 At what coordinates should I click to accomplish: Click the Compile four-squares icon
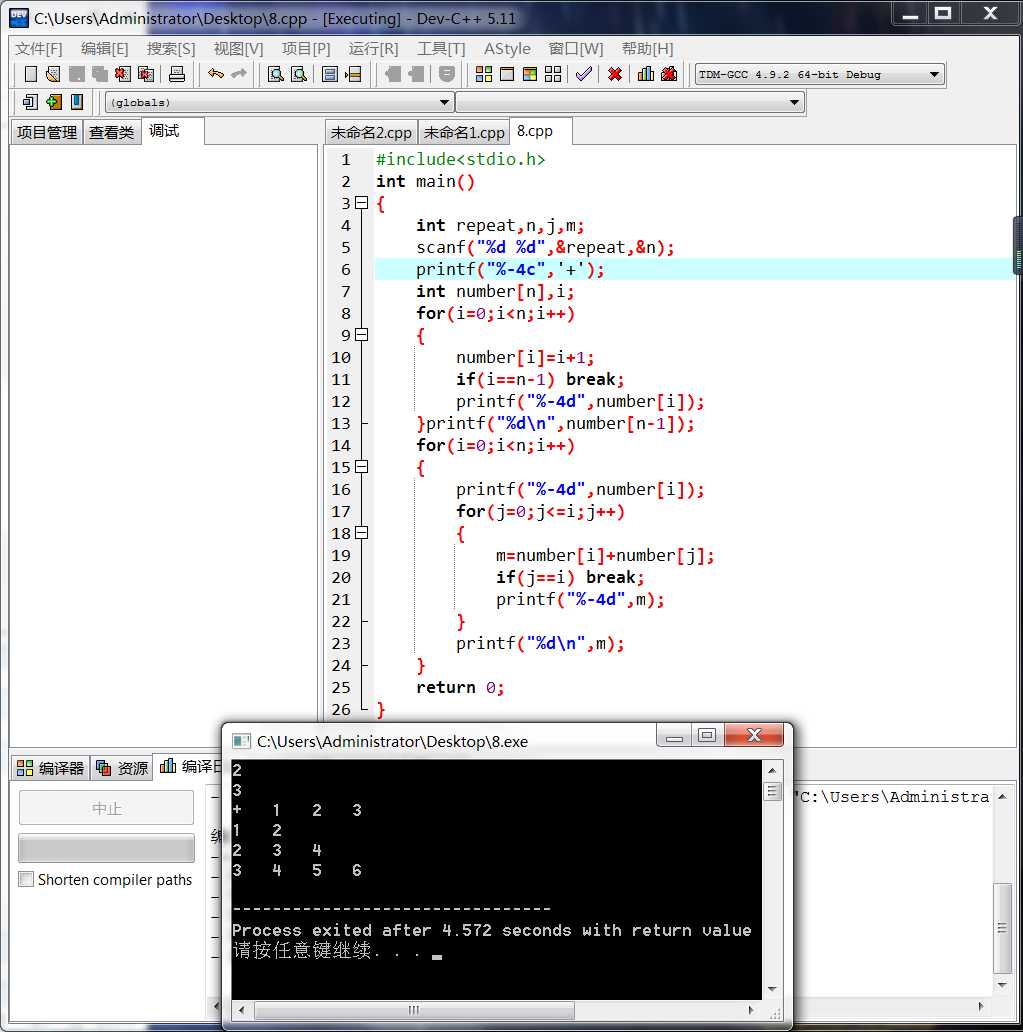point(484,74)
